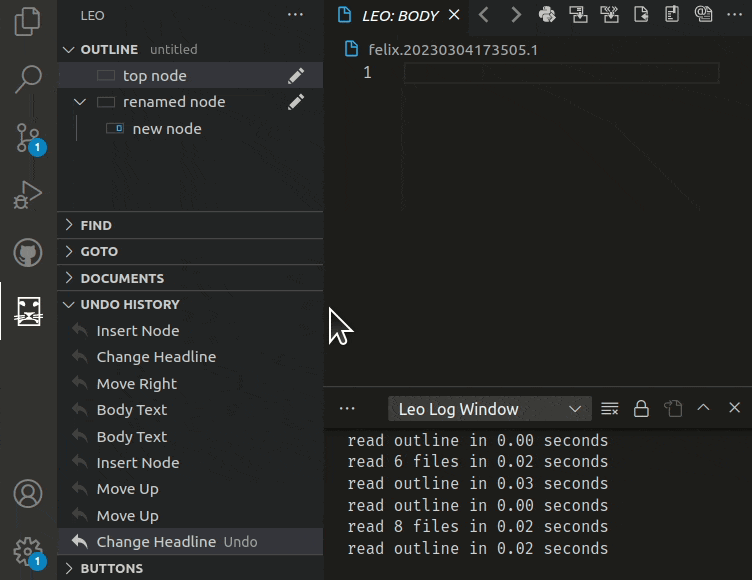Click the second Body Text undo entry
Screen dimensions: 752x580
(190, 437)
